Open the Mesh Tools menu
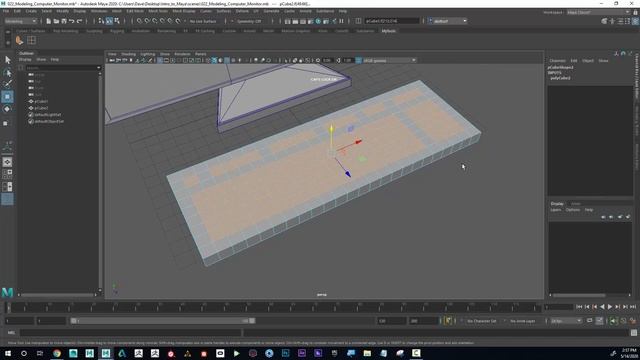The width and height of the screenshot is (640, 360). pos(158,11)
